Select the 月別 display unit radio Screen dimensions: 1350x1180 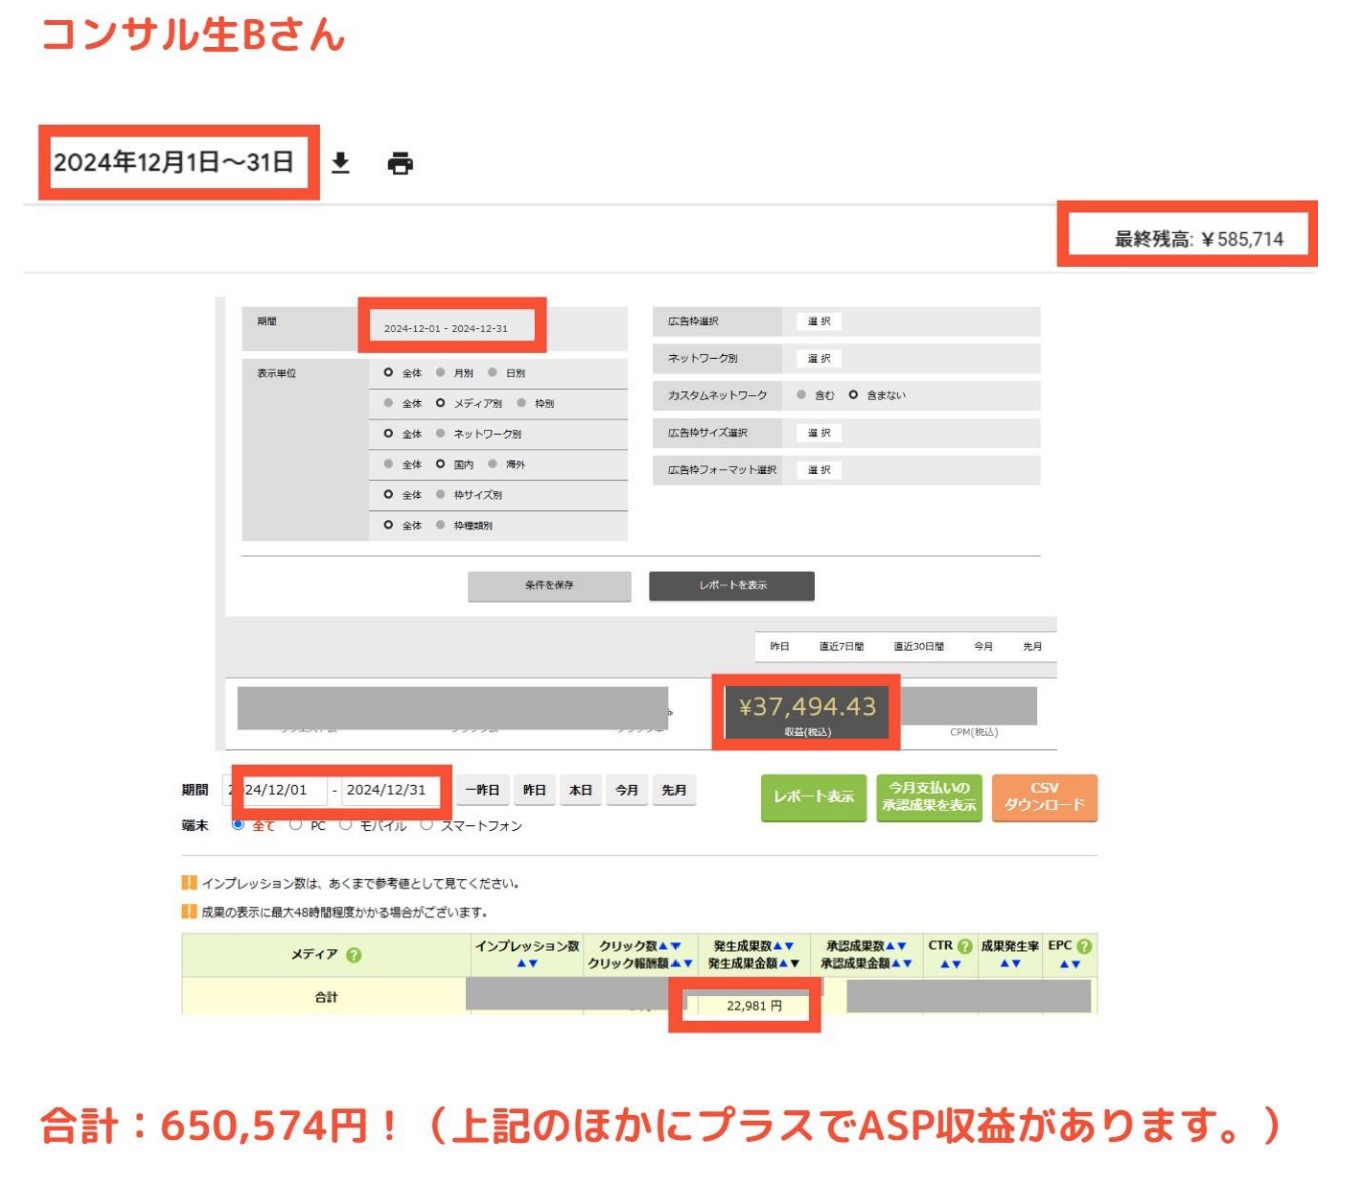pos(441,373)
